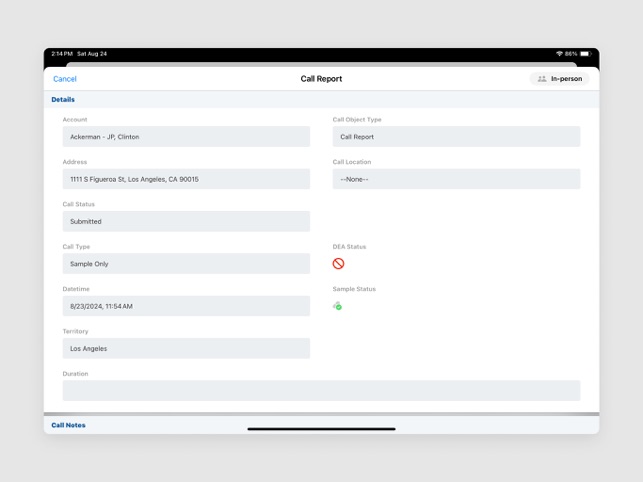The image size is (643, 482).
Task: Click the in-person people icon
Action: pyautogui.click(x=542, y=79)
